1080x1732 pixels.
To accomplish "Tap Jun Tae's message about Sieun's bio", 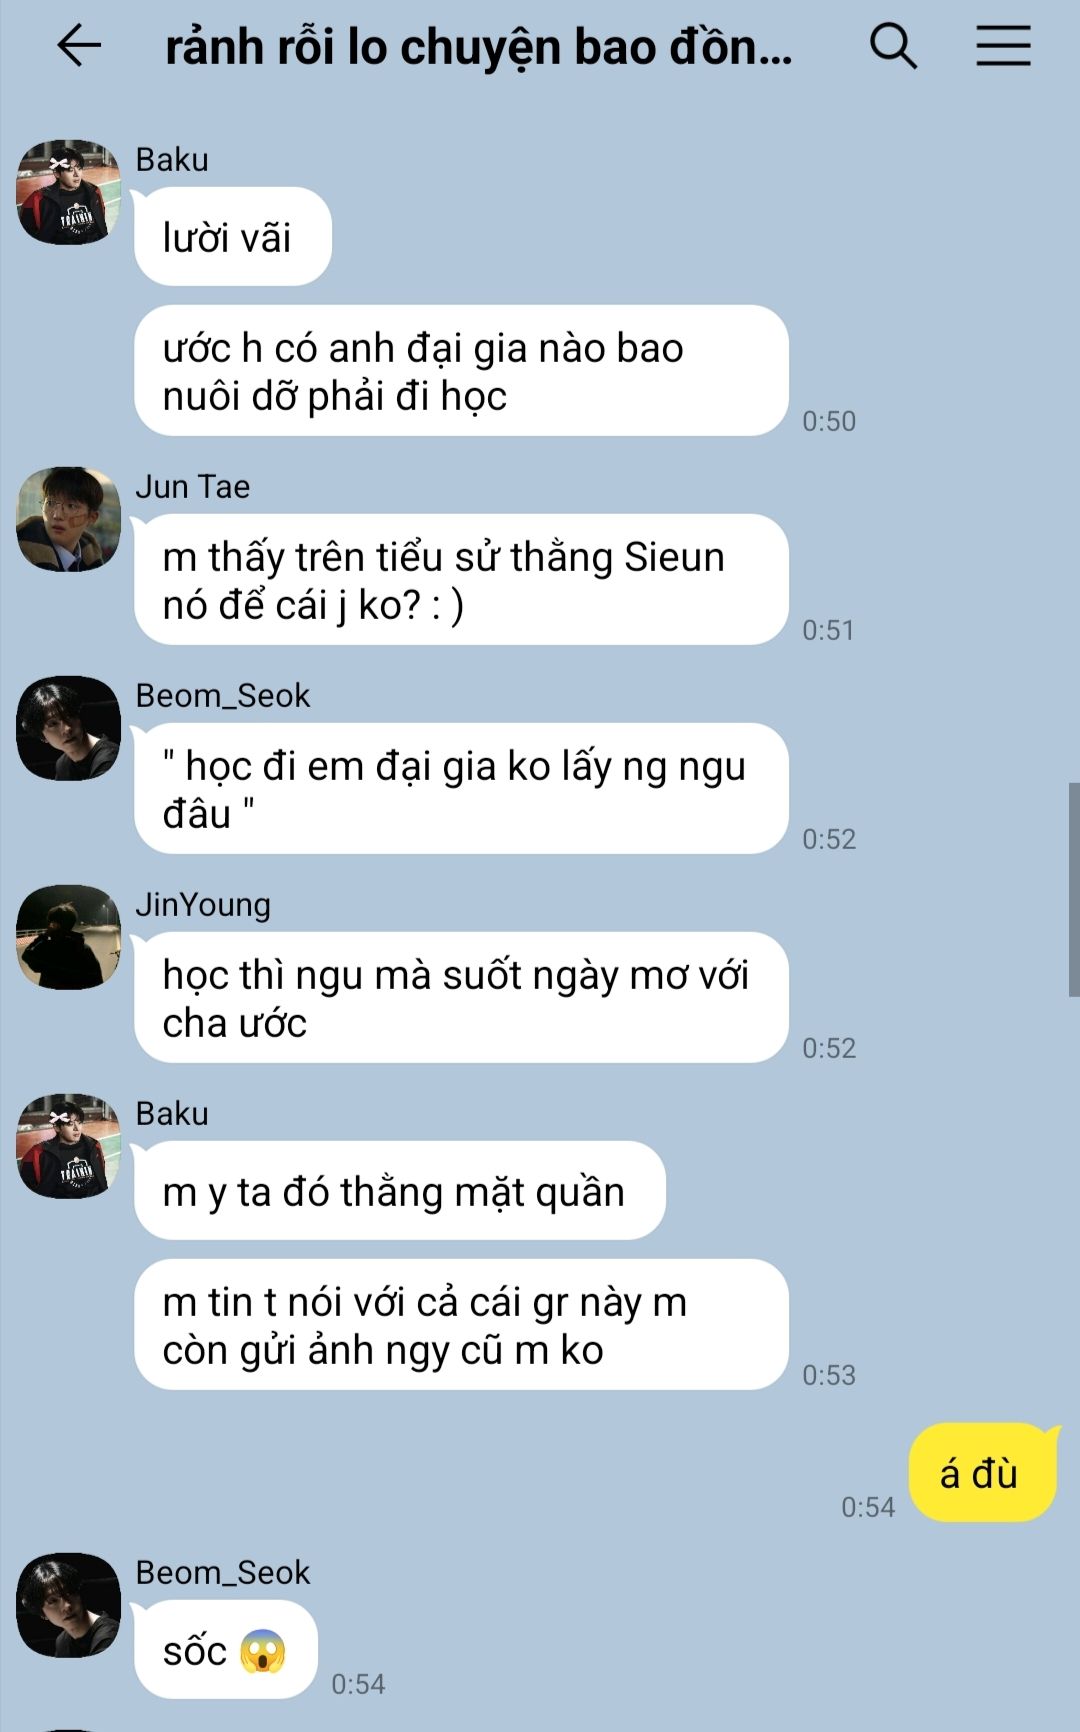I will [461, 580].
